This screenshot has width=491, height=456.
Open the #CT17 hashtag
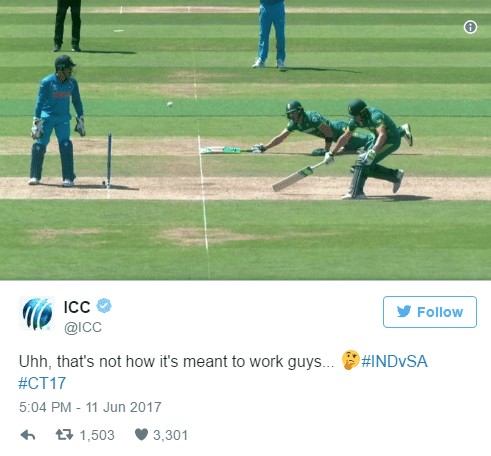point(42,383)
